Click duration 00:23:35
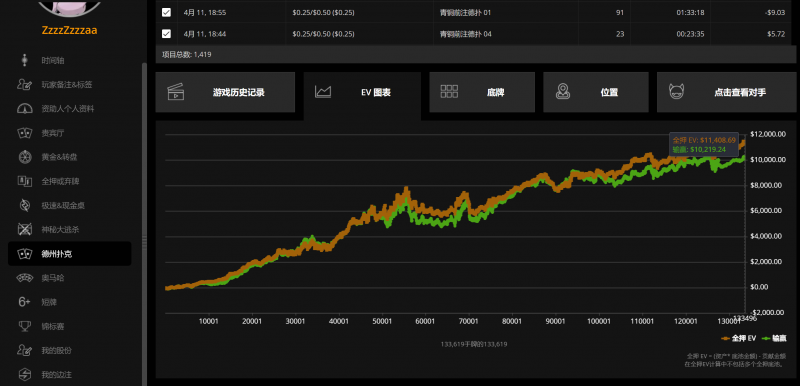The height and width of the screenshot is (386, 800). pos(691,34)
